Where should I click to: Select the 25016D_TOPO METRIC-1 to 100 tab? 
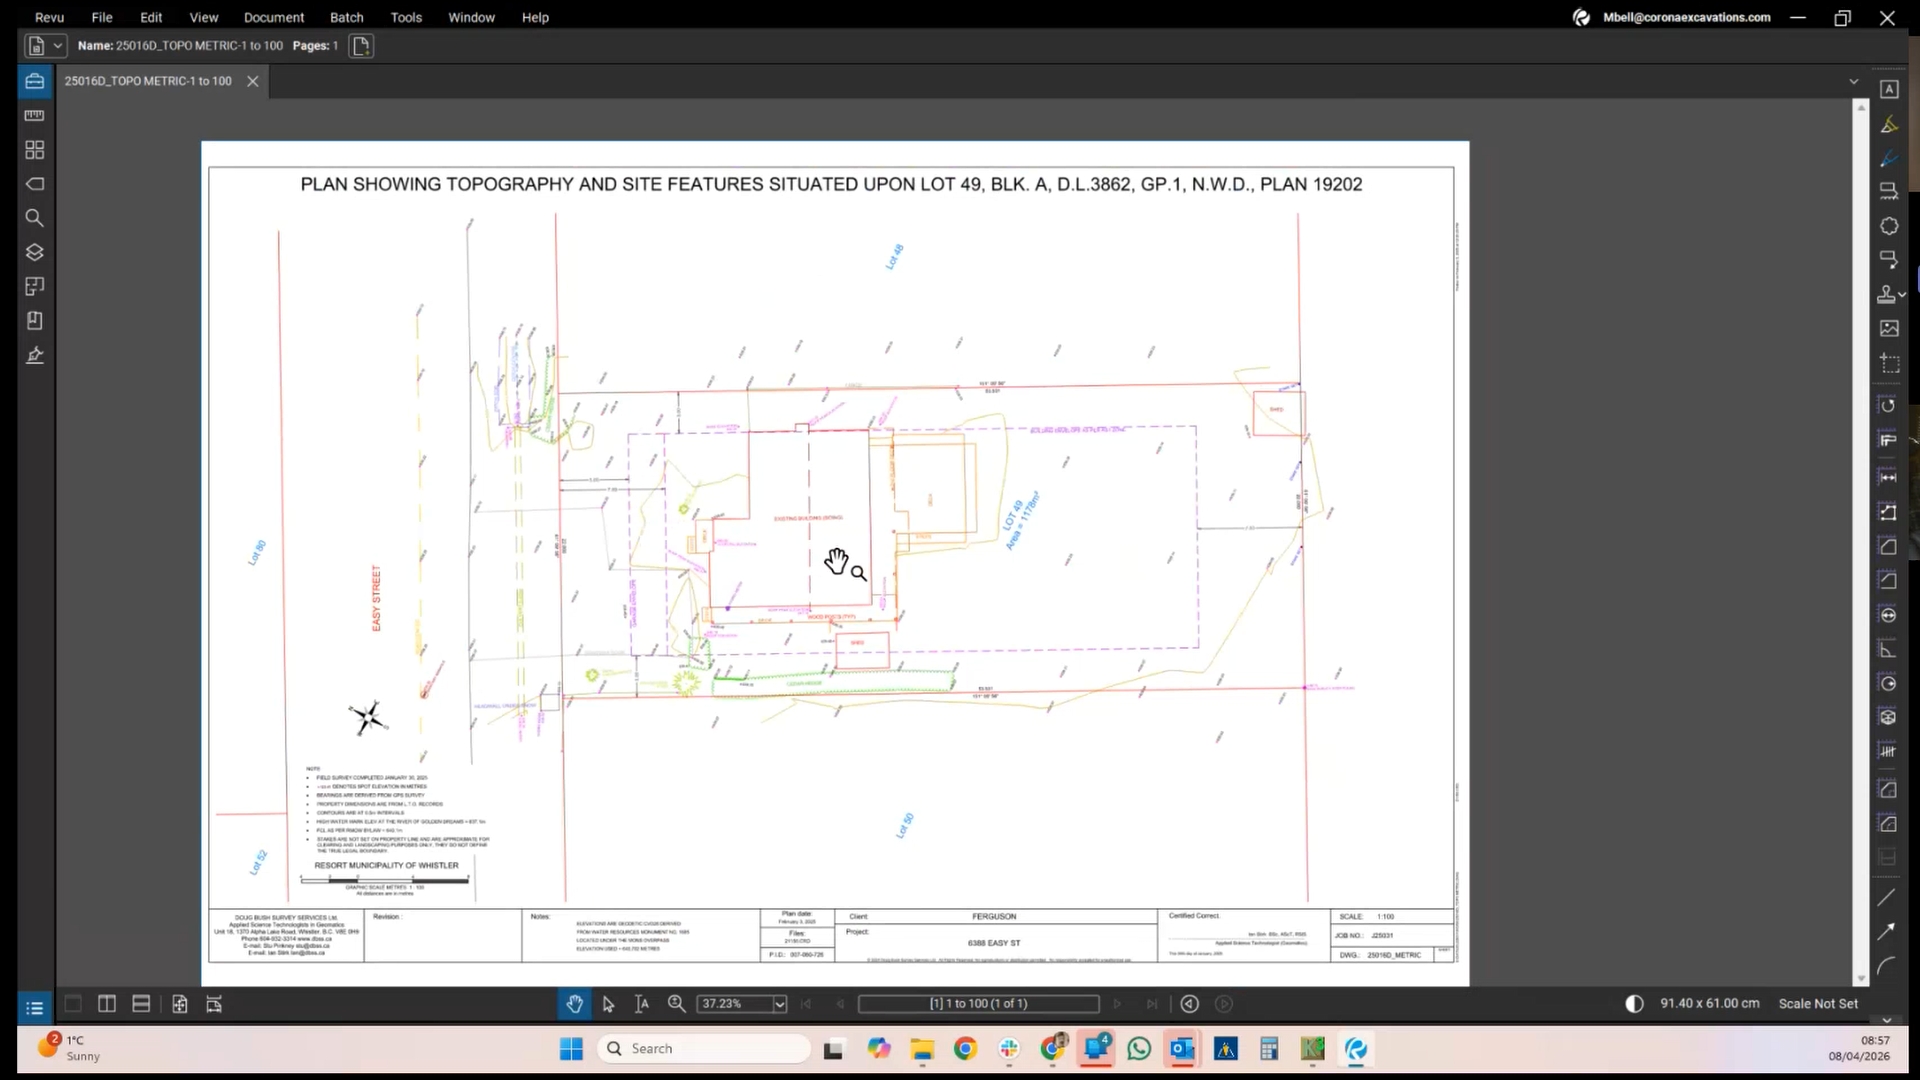tap(147, 81)
